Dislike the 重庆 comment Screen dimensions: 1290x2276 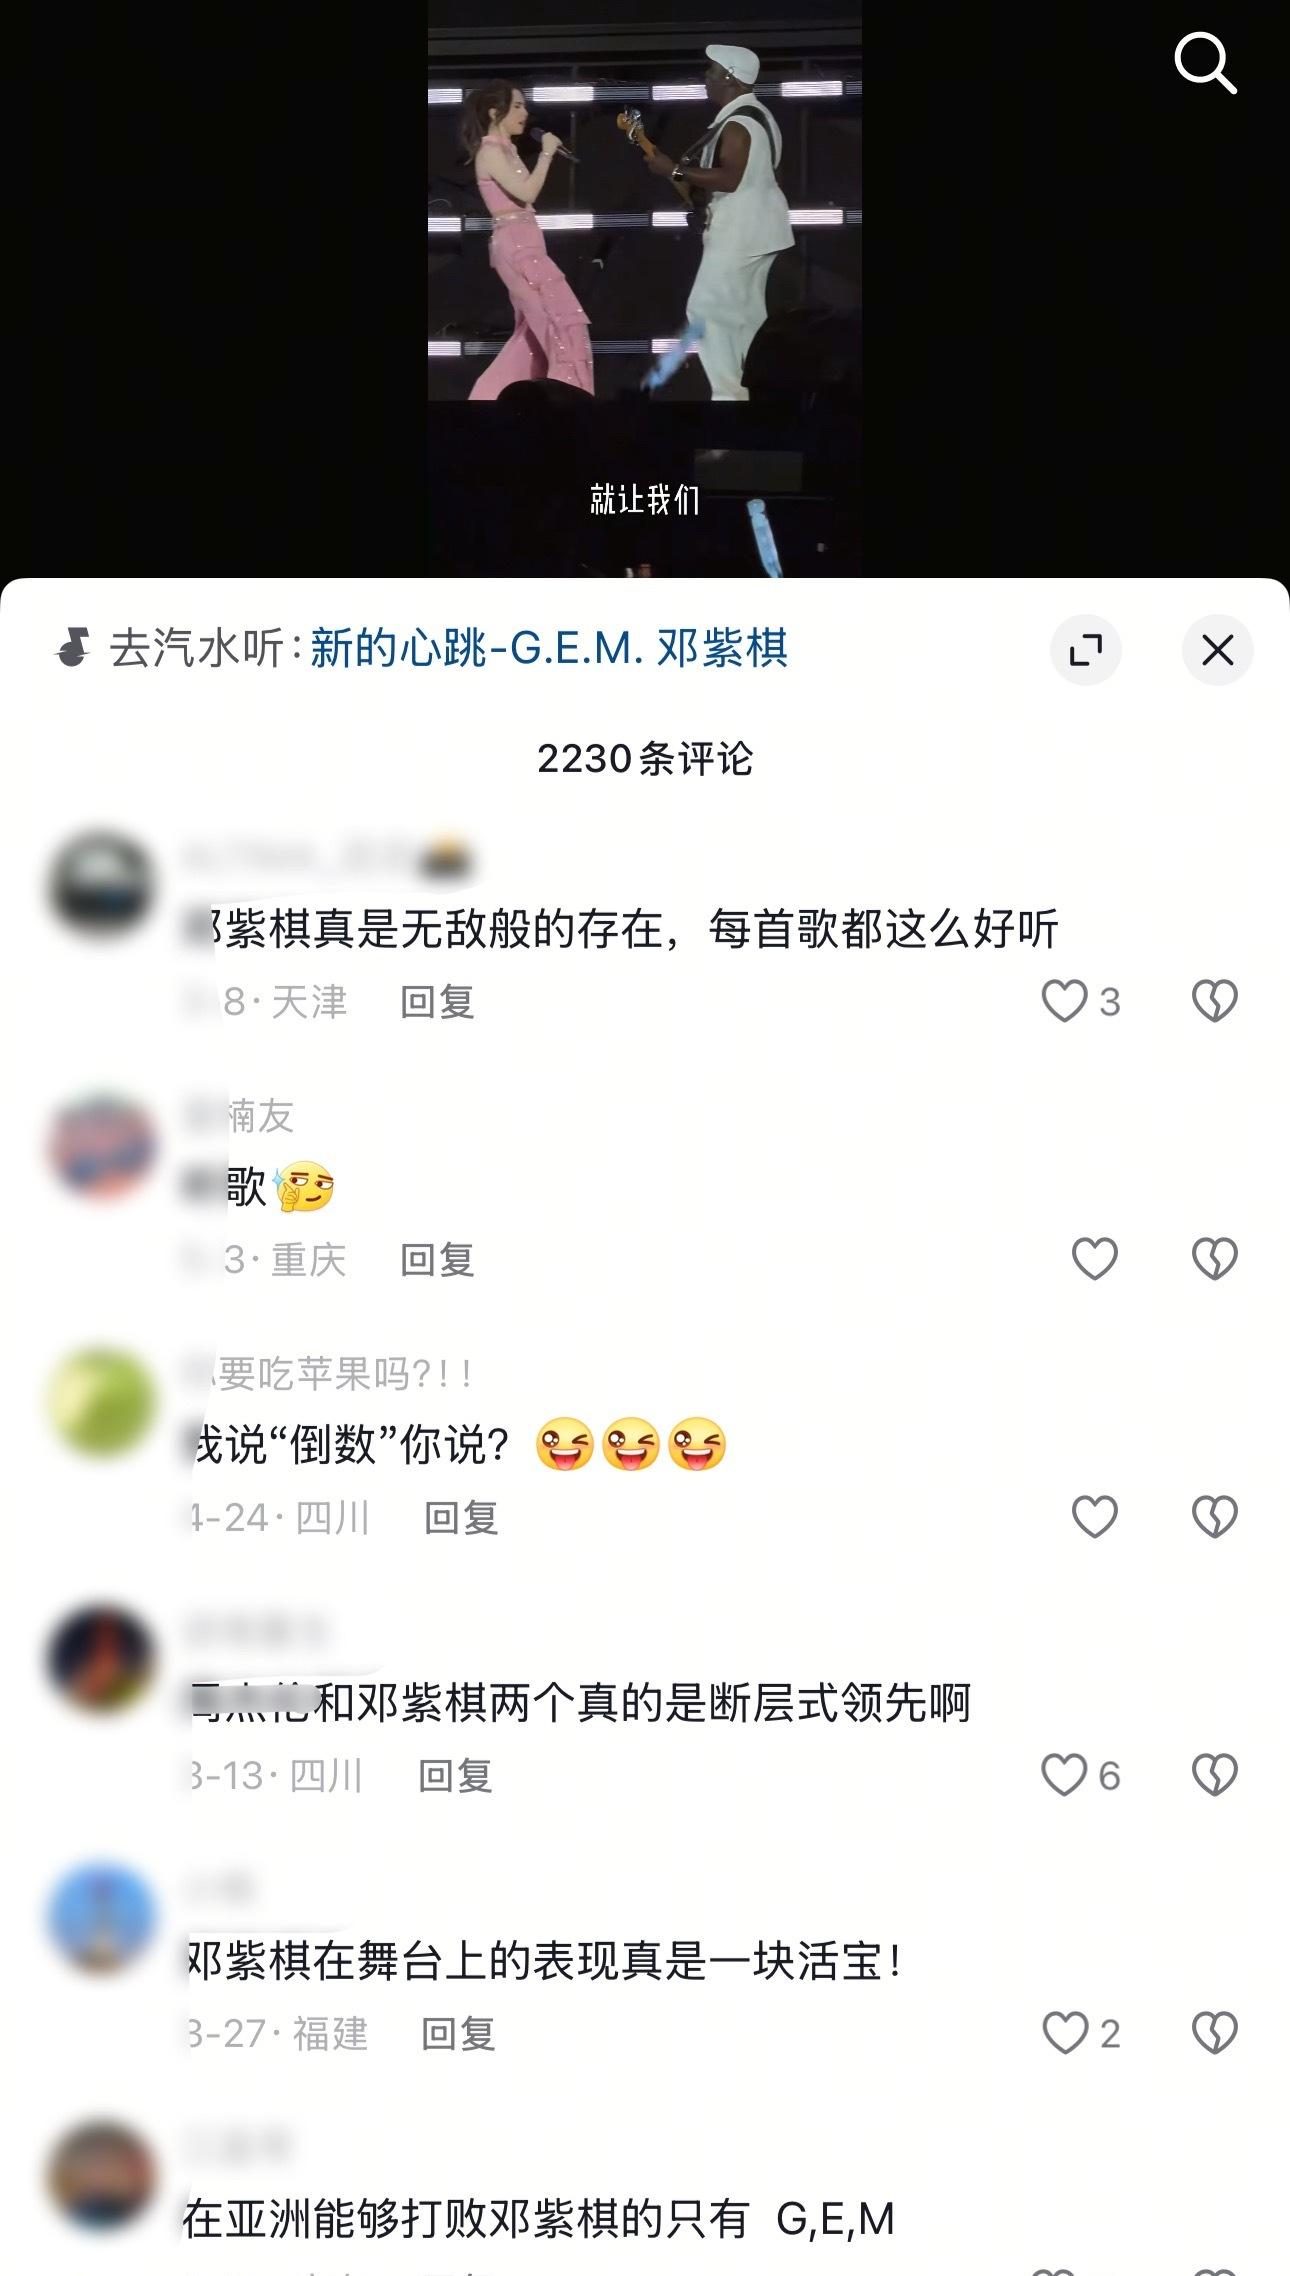point(1215,1259)
